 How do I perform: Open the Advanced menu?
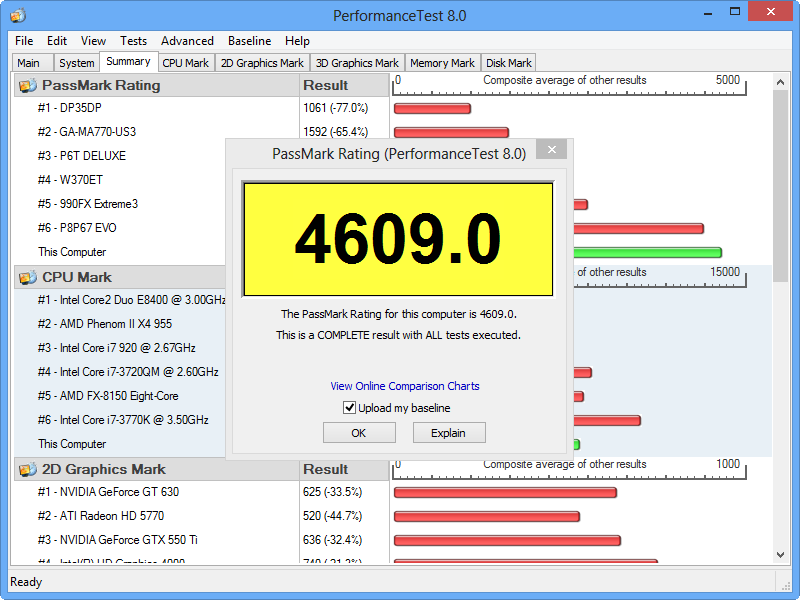pos(187,41)
